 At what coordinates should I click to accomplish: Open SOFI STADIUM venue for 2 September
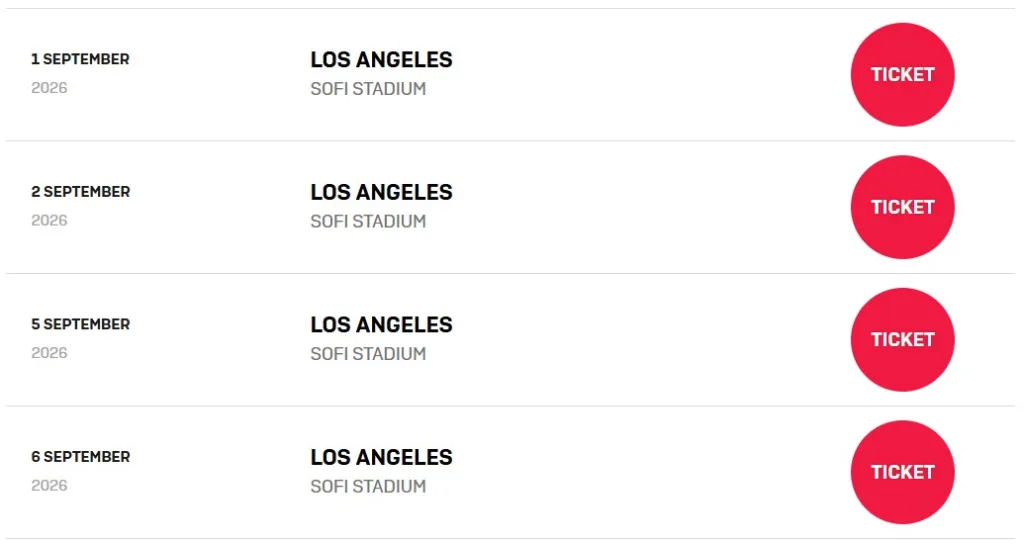pyautogui.click(x=368, y=221)
